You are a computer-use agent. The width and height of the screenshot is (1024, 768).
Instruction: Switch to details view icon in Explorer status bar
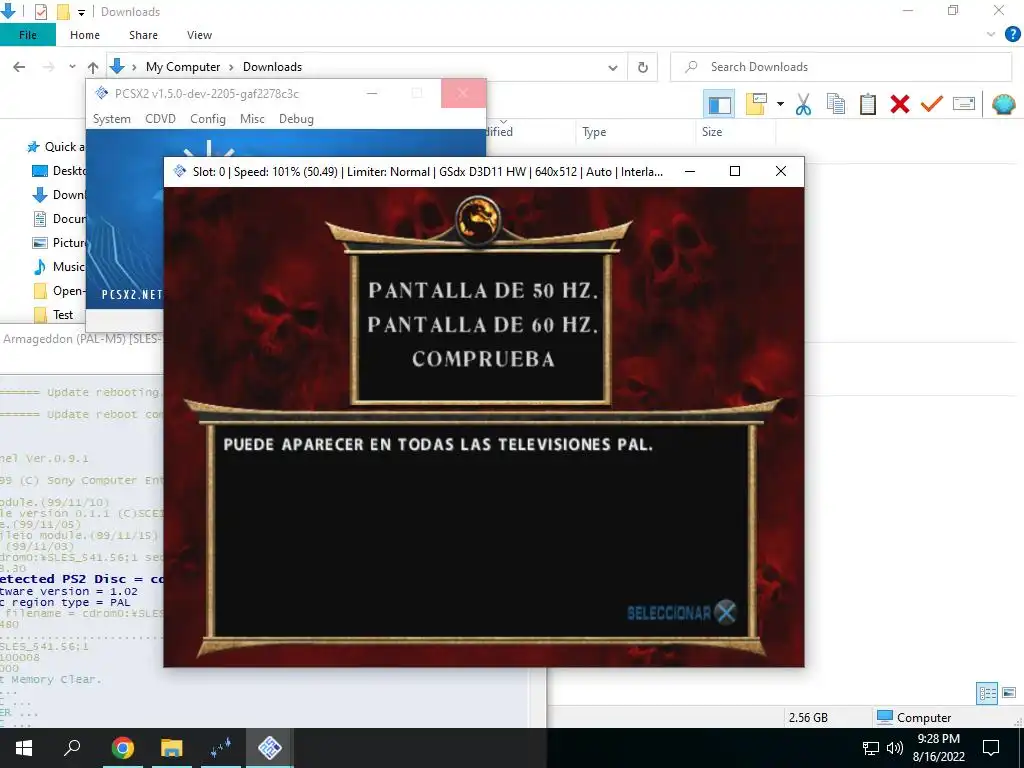pos(987,693)
